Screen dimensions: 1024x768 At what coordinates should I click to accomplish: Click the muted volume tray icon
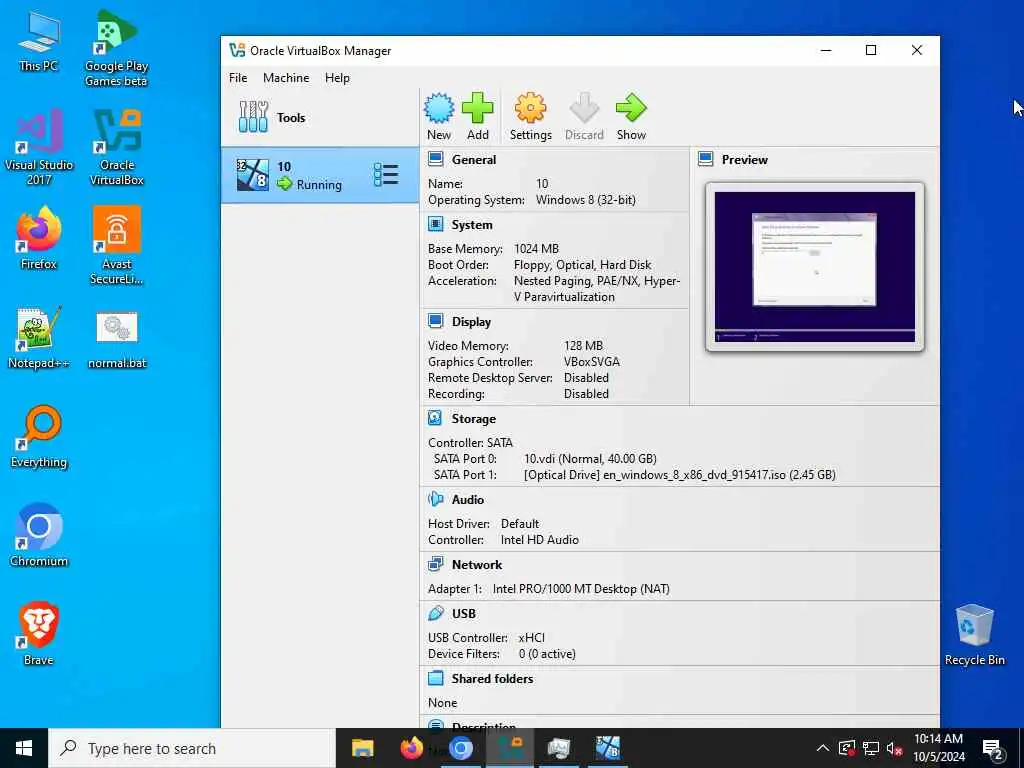895,748
